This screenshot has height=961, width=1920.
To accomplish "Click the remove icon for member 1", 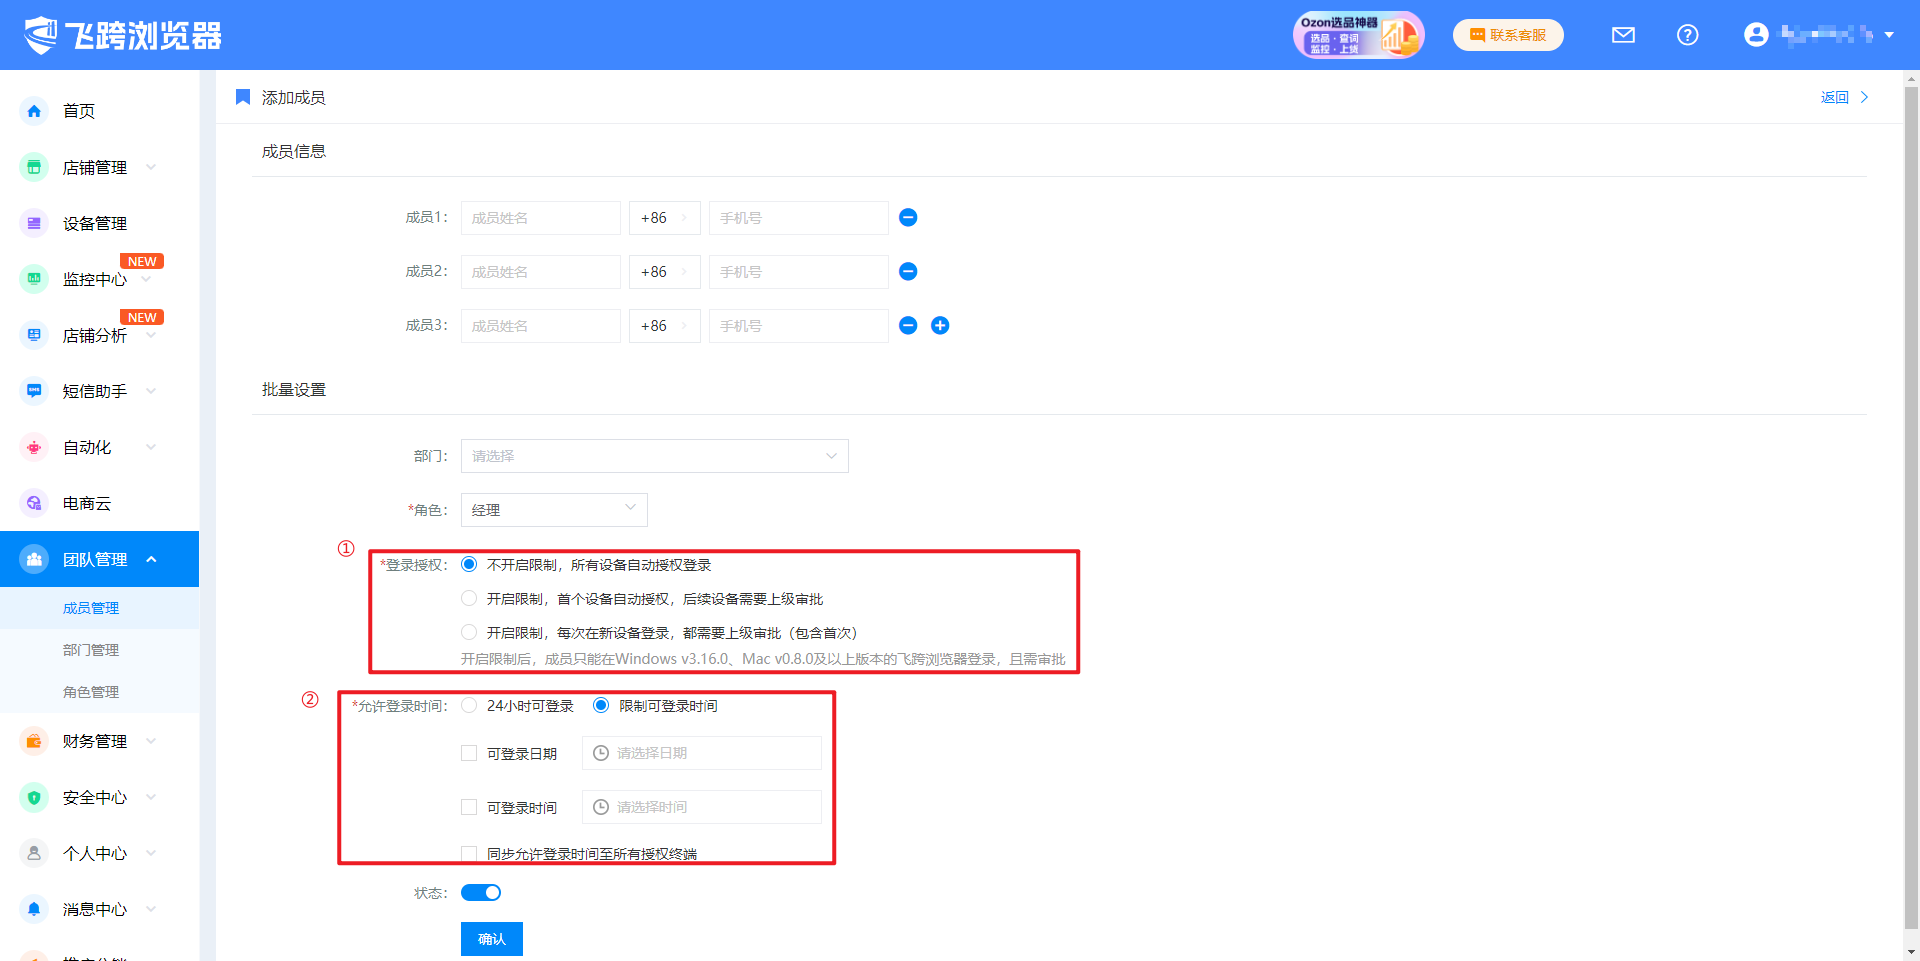I will tap(908, 218).
